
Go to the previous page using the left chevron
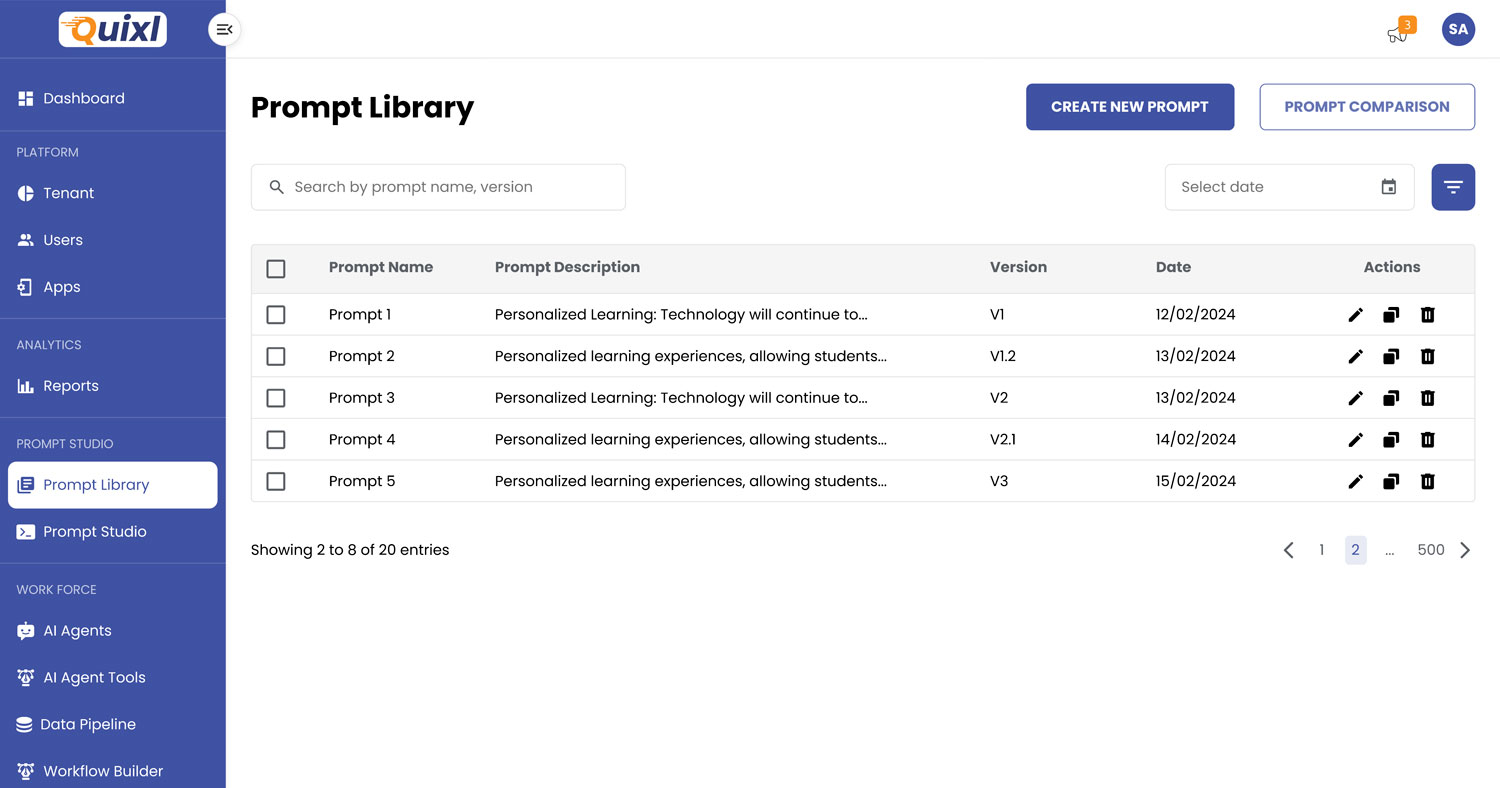tap(1289, 550)
